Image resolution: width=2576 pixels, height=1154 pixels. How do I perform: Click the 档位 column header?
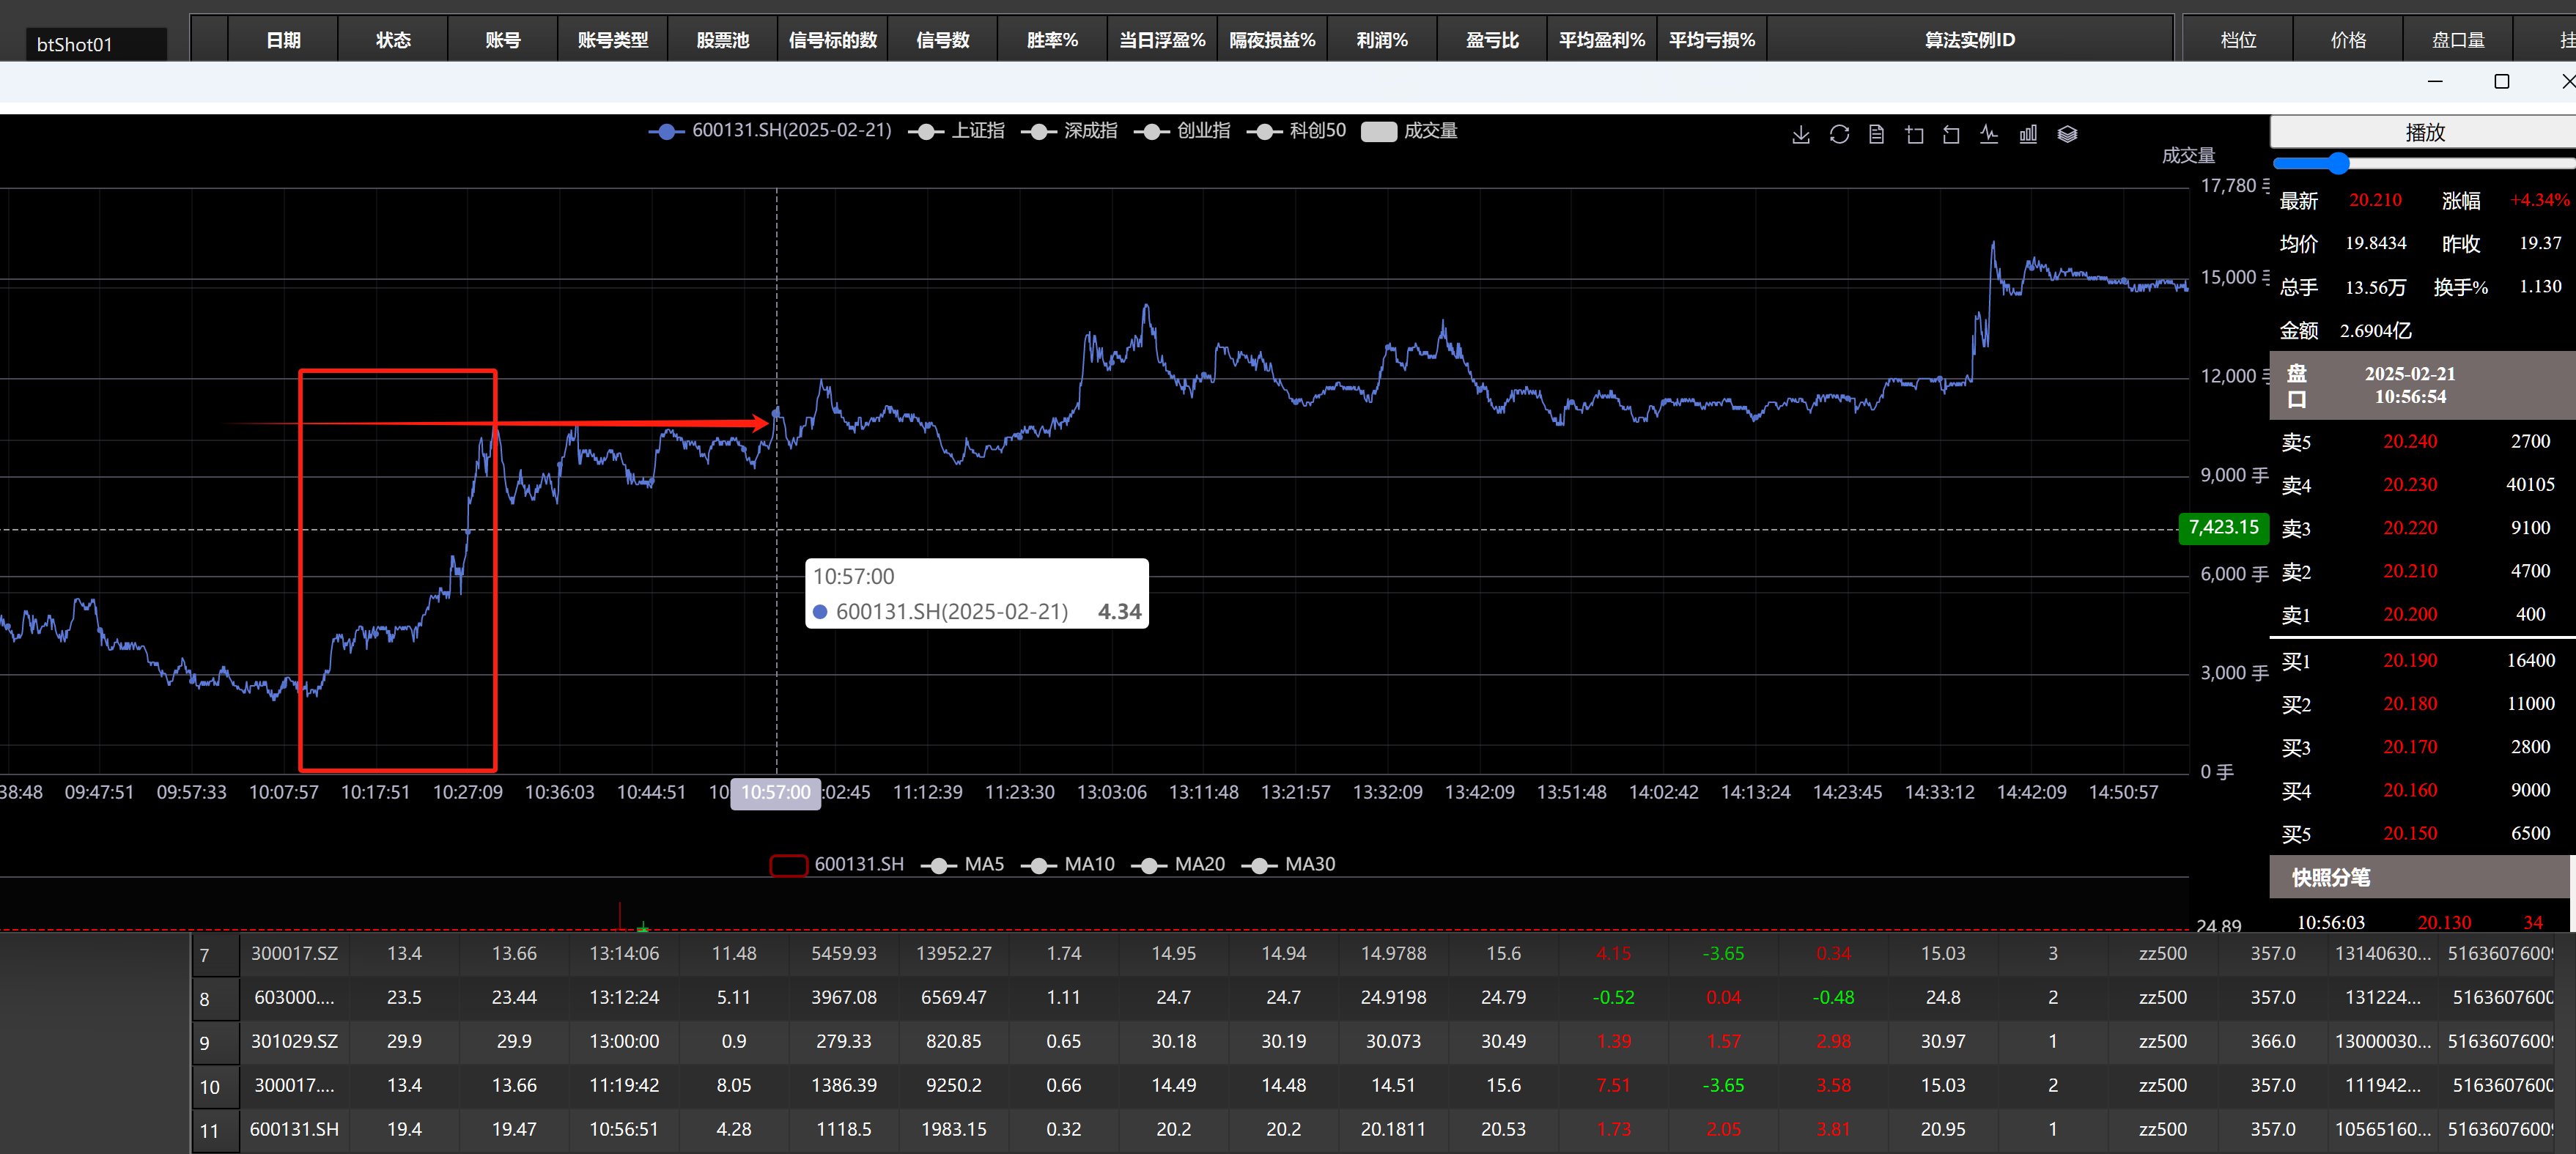tap(2238, 40)
